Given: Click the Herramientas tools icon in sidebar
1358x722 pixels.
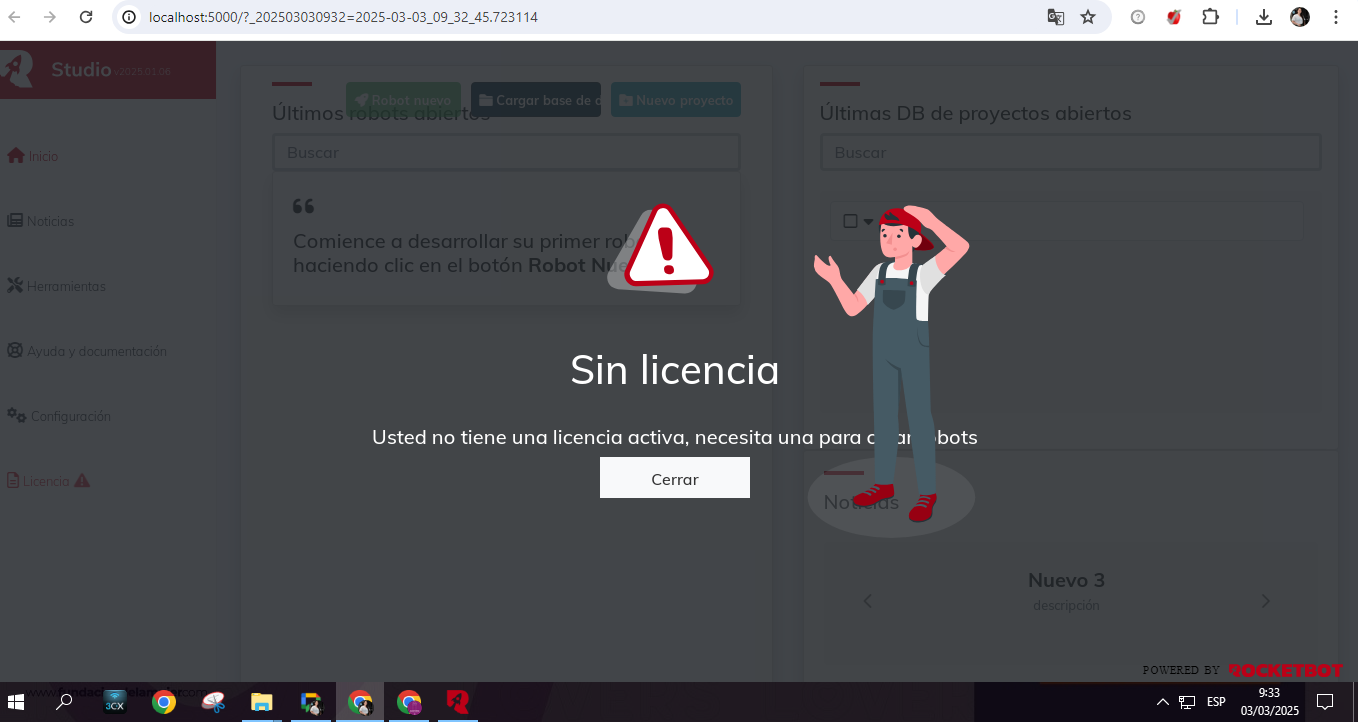Looking at the screenshot, I should pyautogui.click(x=15, y=286).
